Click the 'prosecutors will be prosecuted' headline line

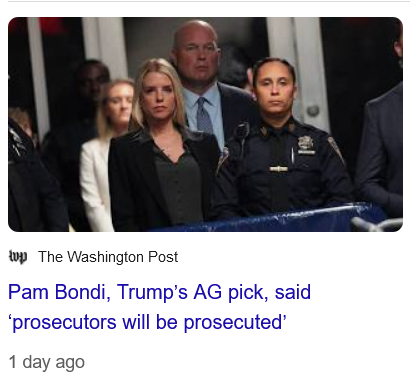point(147,322)
